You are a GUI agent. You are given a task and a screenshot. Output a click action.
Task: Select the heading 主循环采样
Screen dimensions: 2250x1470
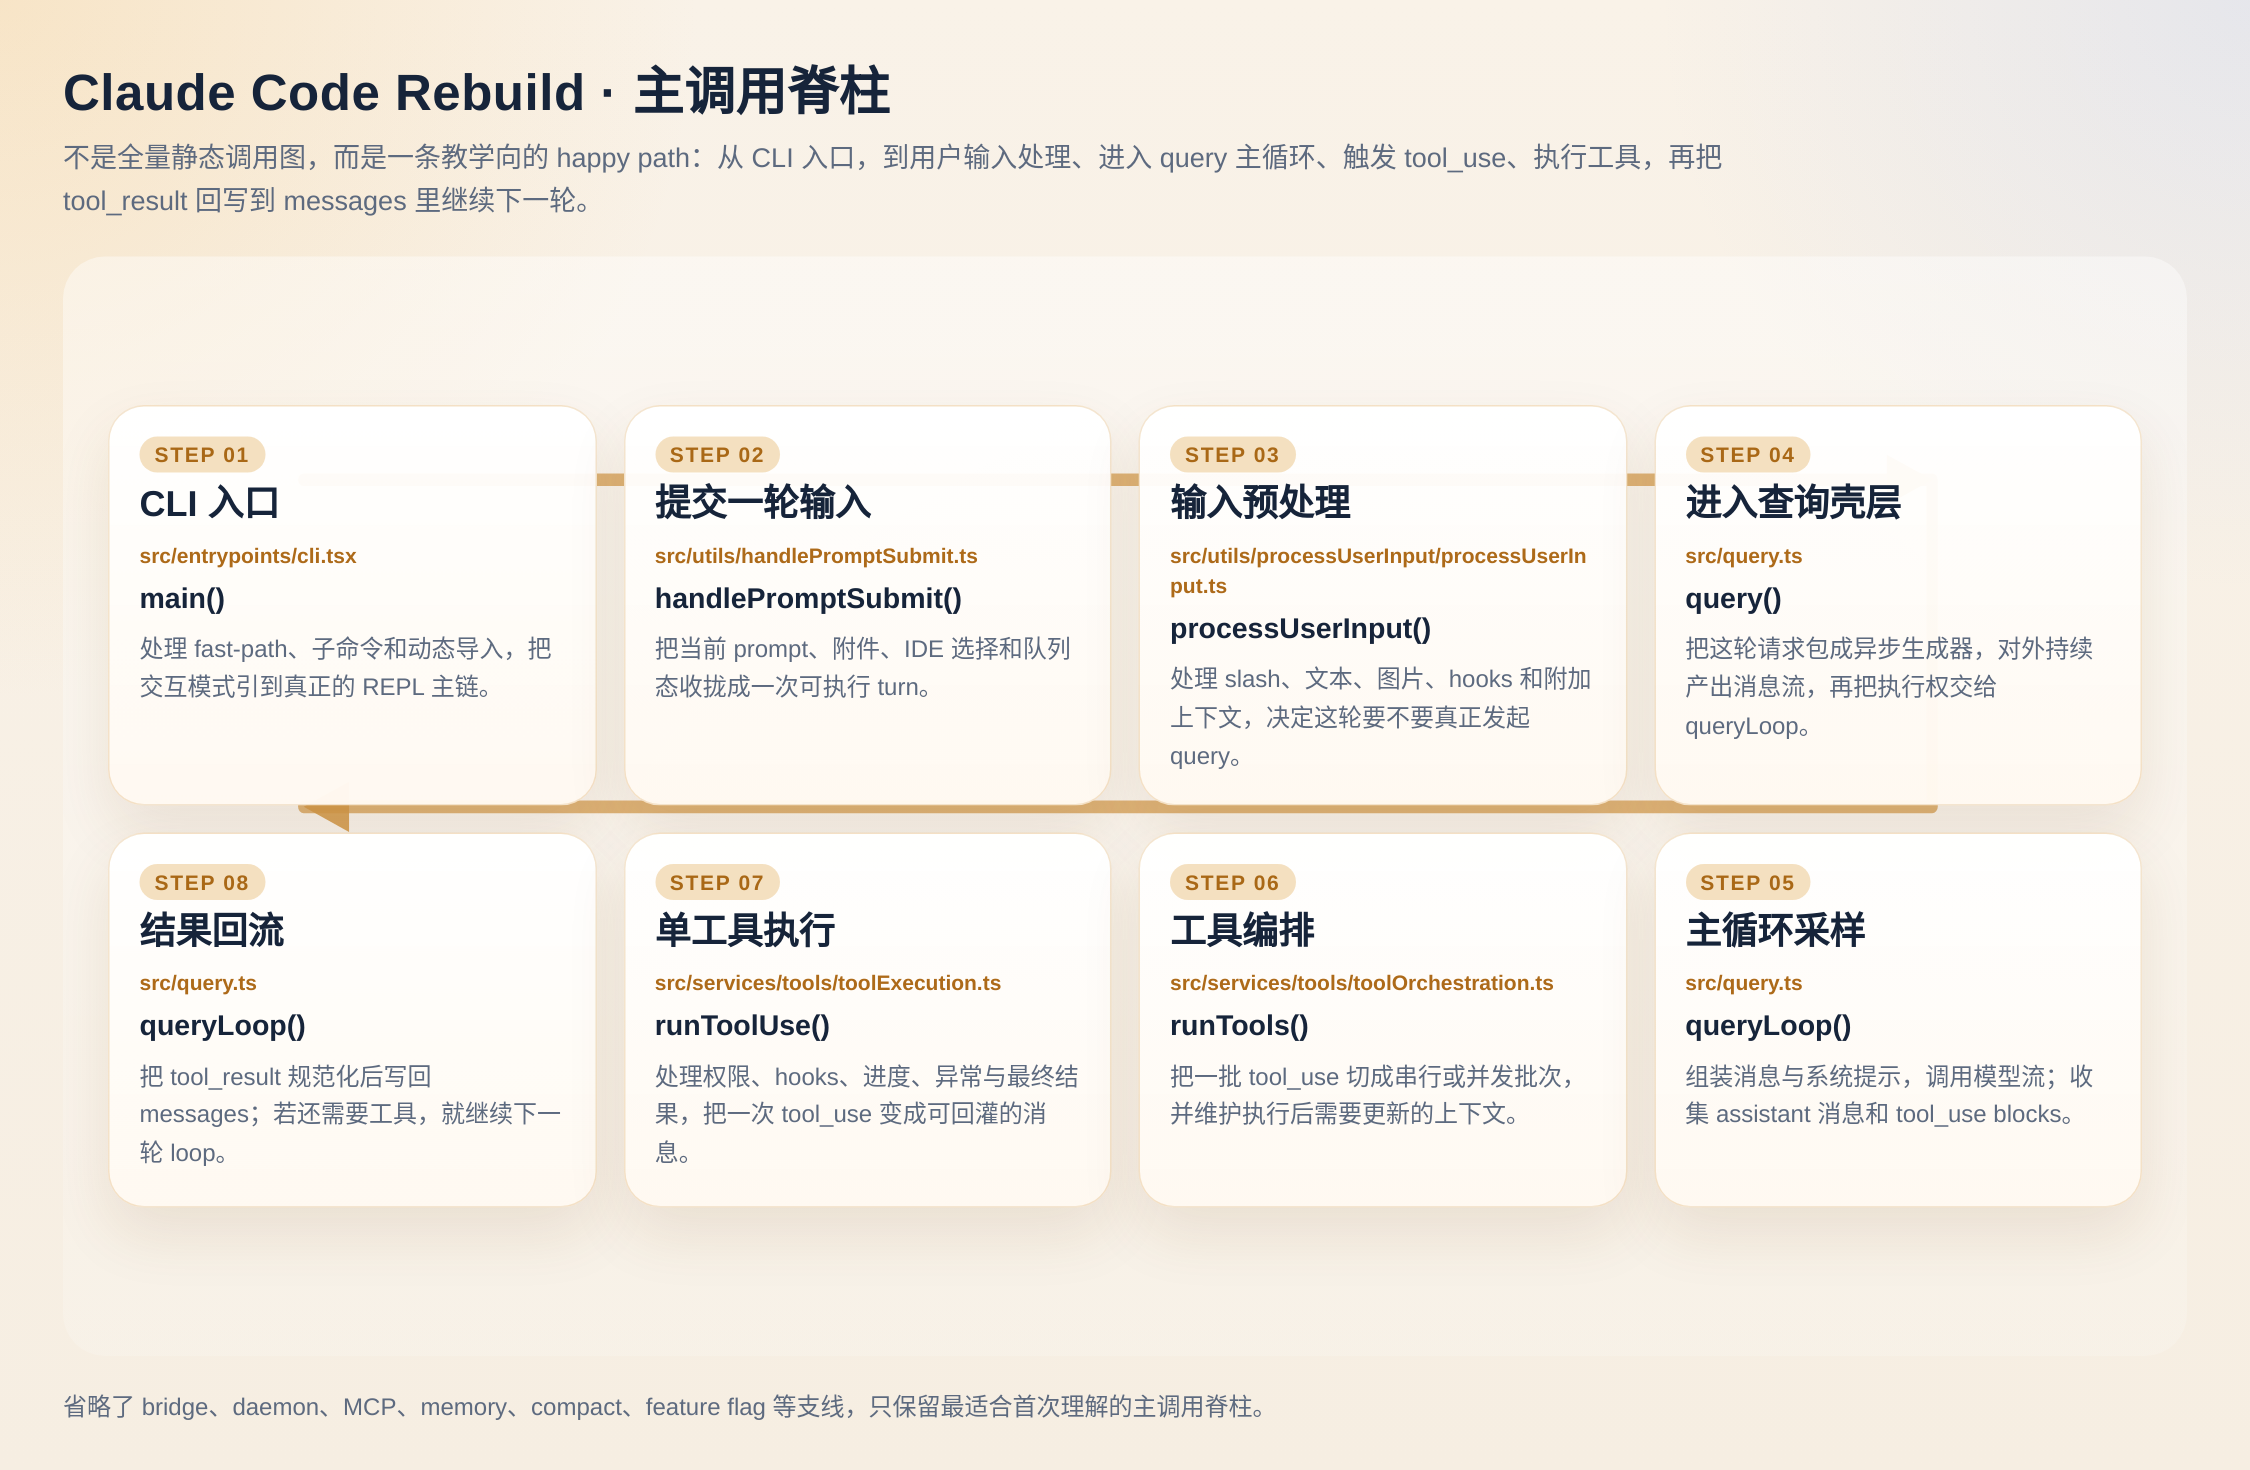pos(1775,931)
